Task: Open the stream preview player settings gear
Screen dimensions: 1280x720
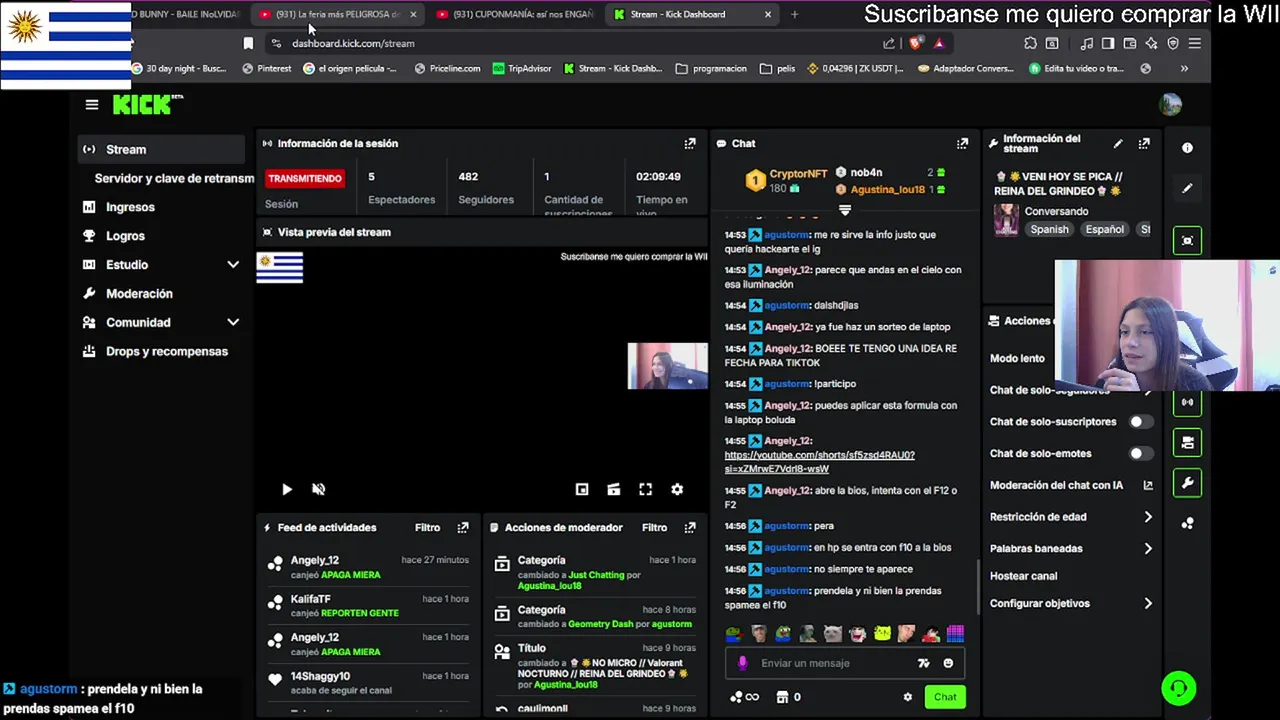Action: 677,489
